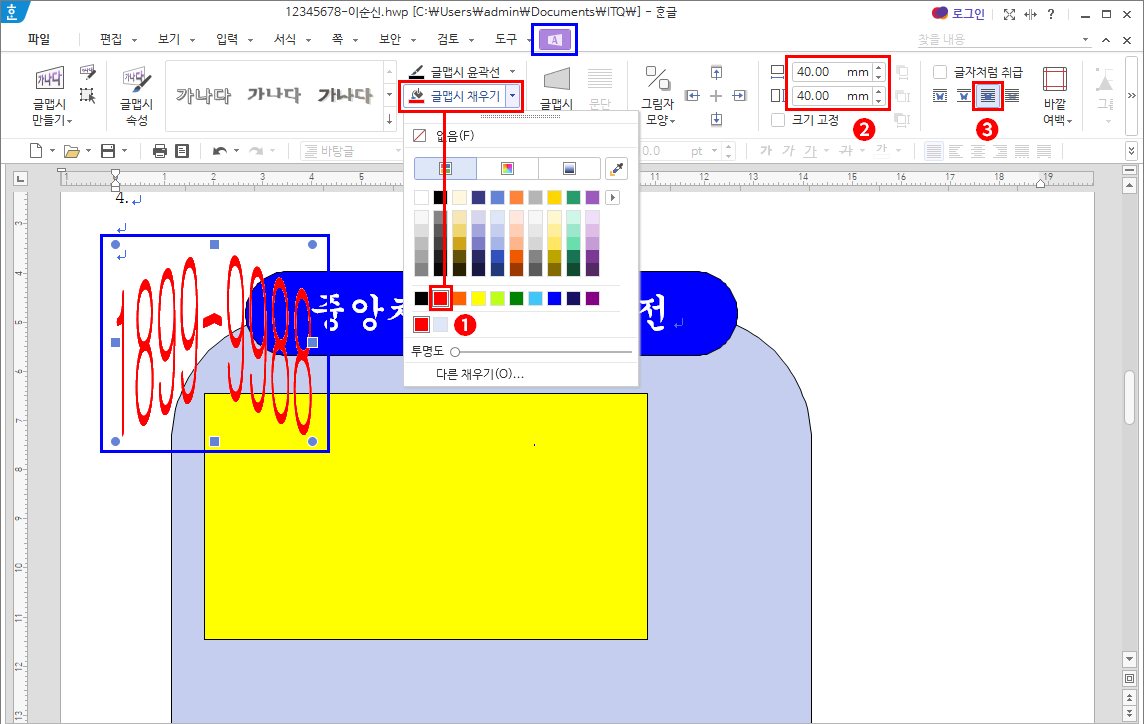Click the print icon
This screenshot has width=1144, height=724.
click(x=160, y=151)
